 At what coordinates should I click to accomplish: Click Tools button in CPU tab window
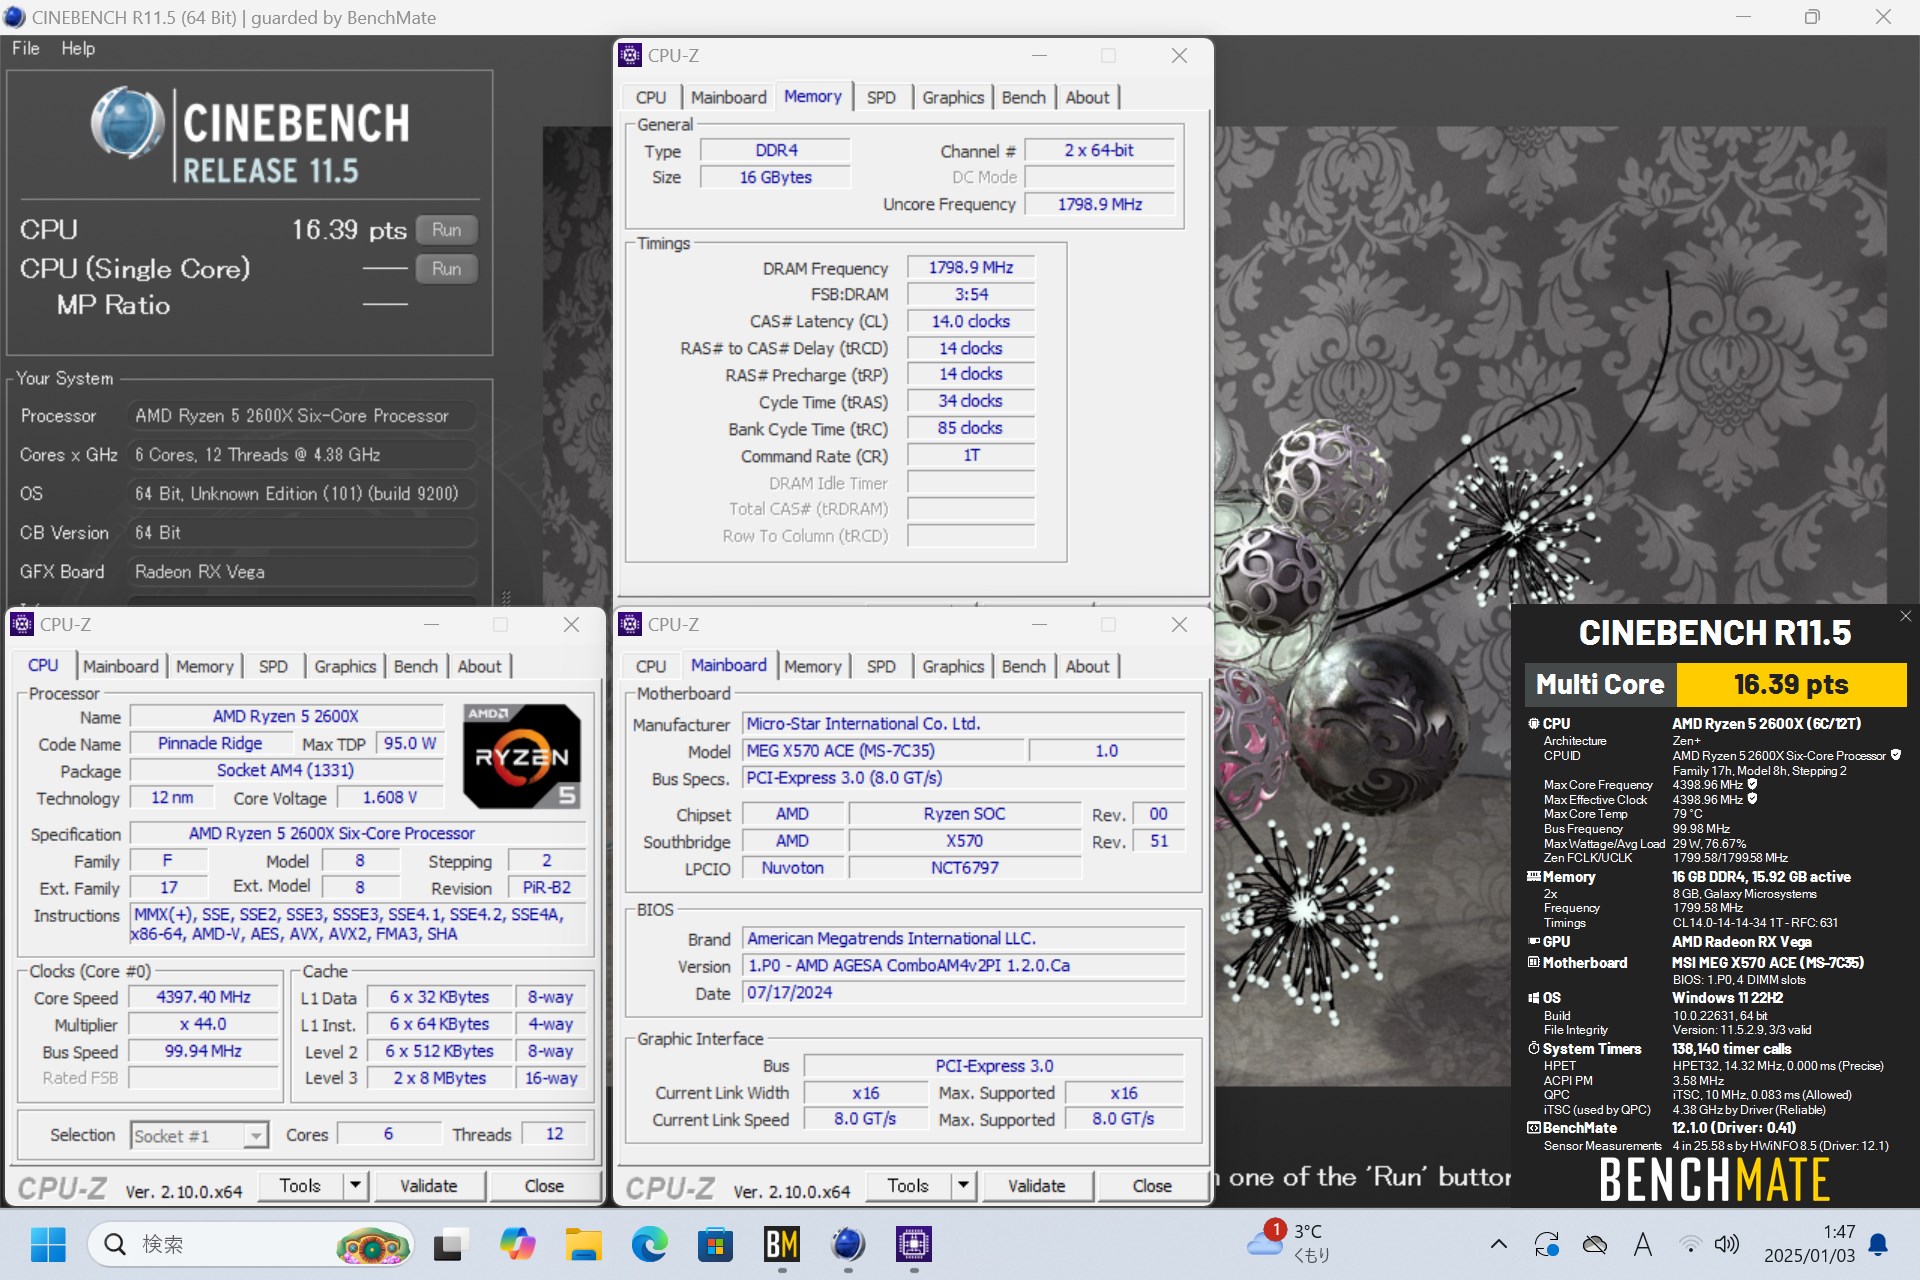(x=300, y=1186)
